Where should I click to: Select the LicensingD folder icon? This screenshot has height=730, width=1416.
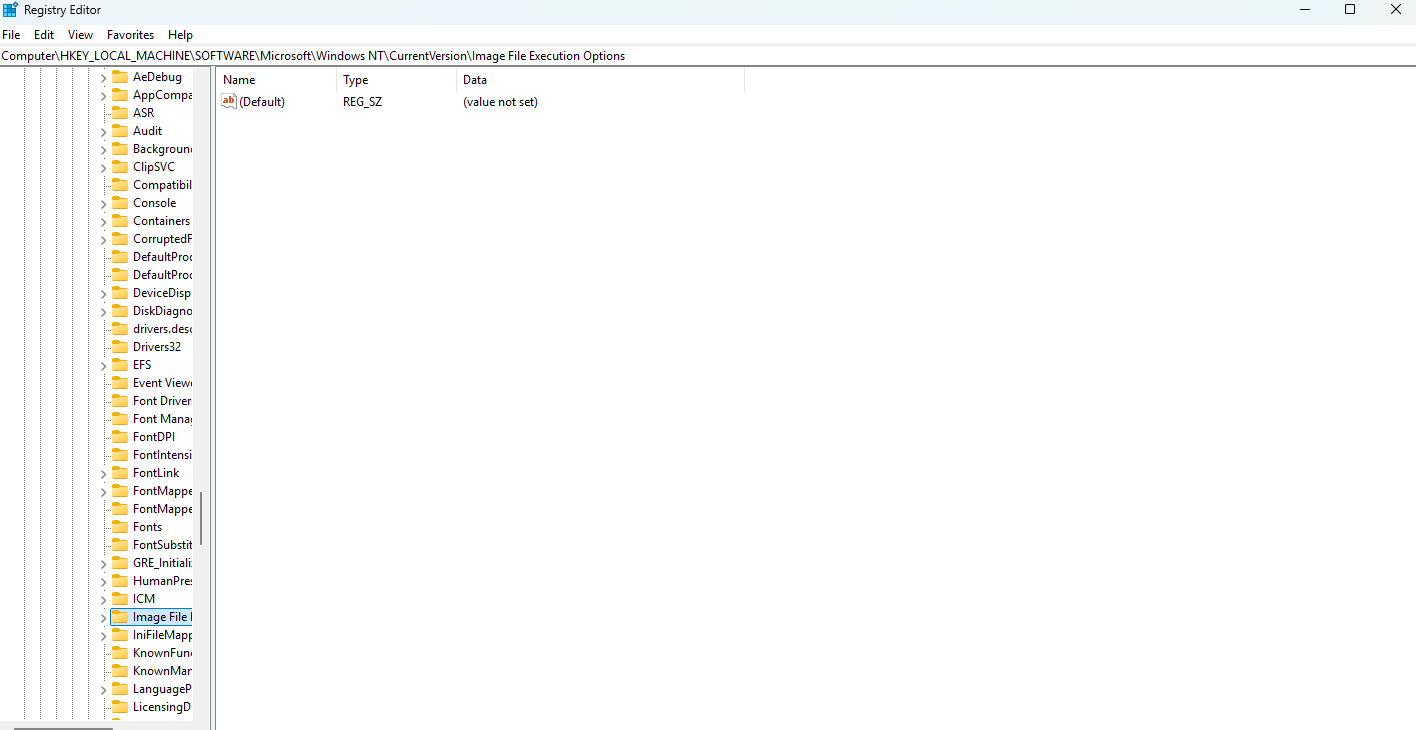click(x=120, y=707)
